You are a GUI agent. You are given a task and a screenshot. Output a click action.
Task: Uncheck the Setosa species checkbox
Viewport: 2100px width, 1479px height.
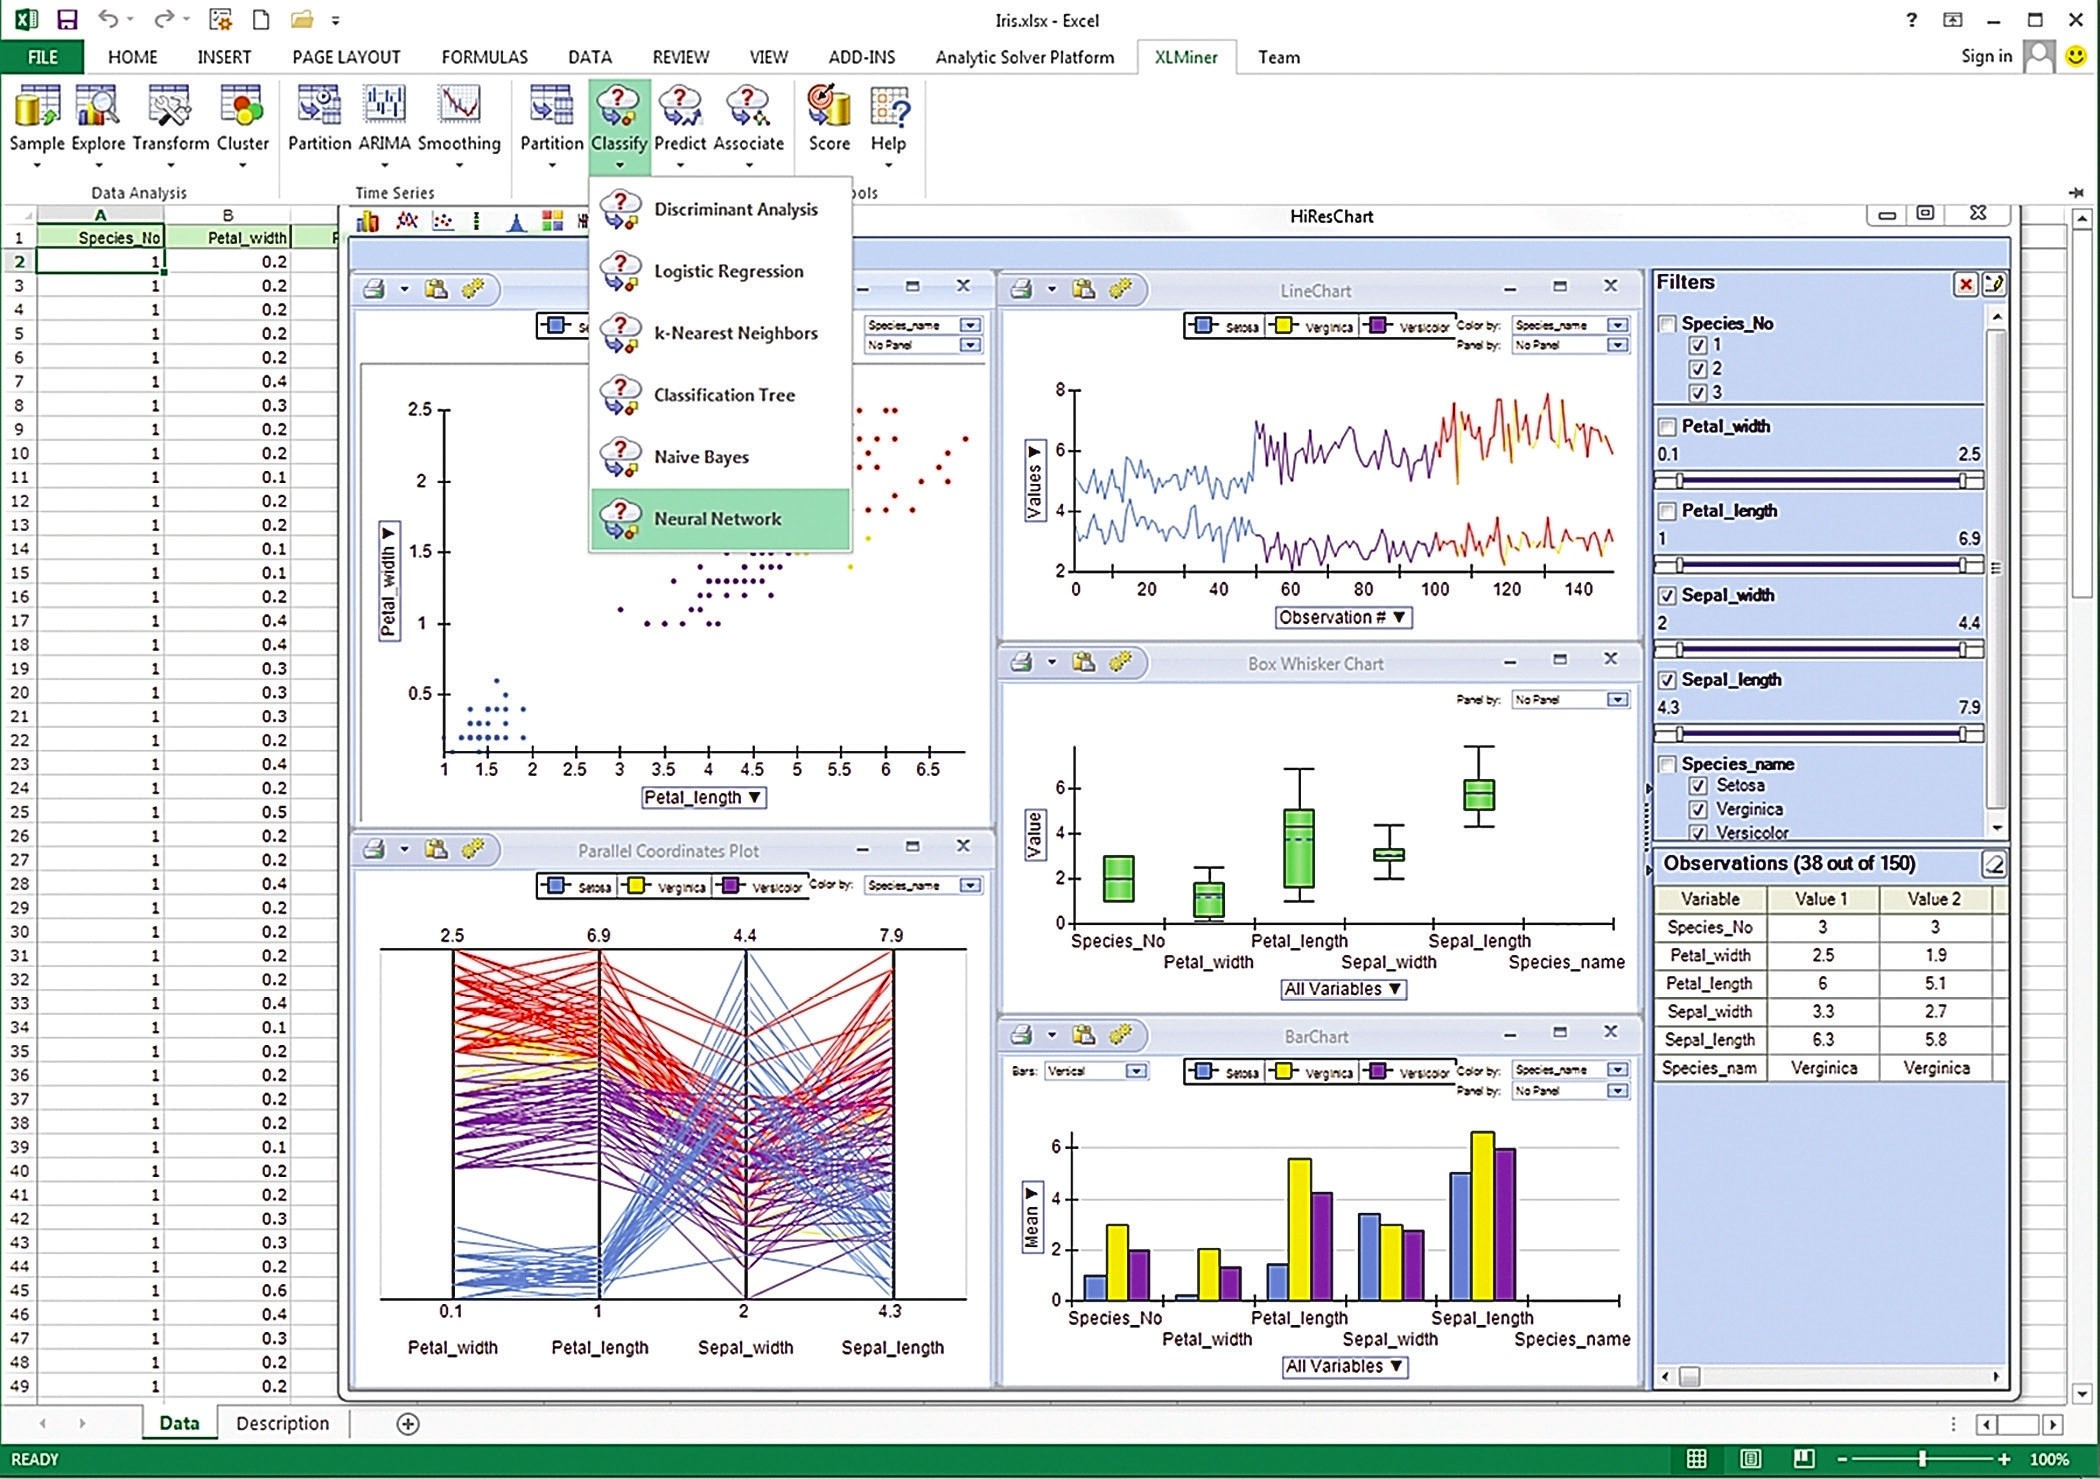(1697, 786)
